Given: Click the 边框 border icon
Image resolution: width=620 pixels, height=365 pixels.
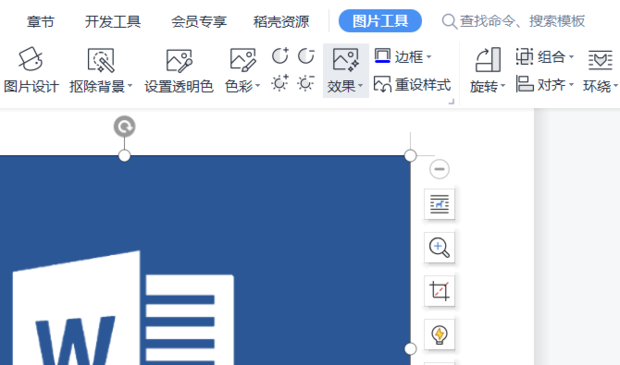Looking at the screenshot, I should pos(382,56).
